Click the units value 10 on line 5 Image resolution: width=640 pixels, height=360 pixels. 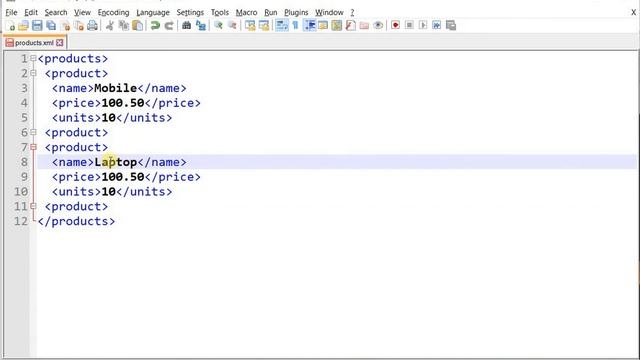109,118
